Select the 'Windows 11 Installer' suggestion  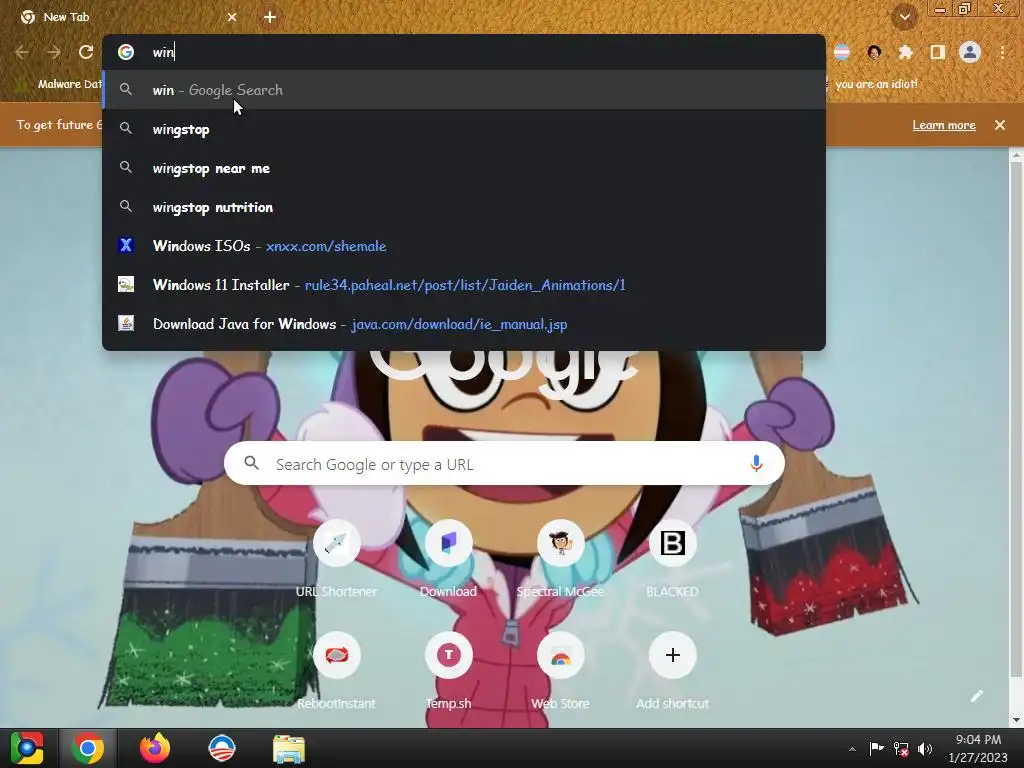pyautogui.click(x=464, y=285)
